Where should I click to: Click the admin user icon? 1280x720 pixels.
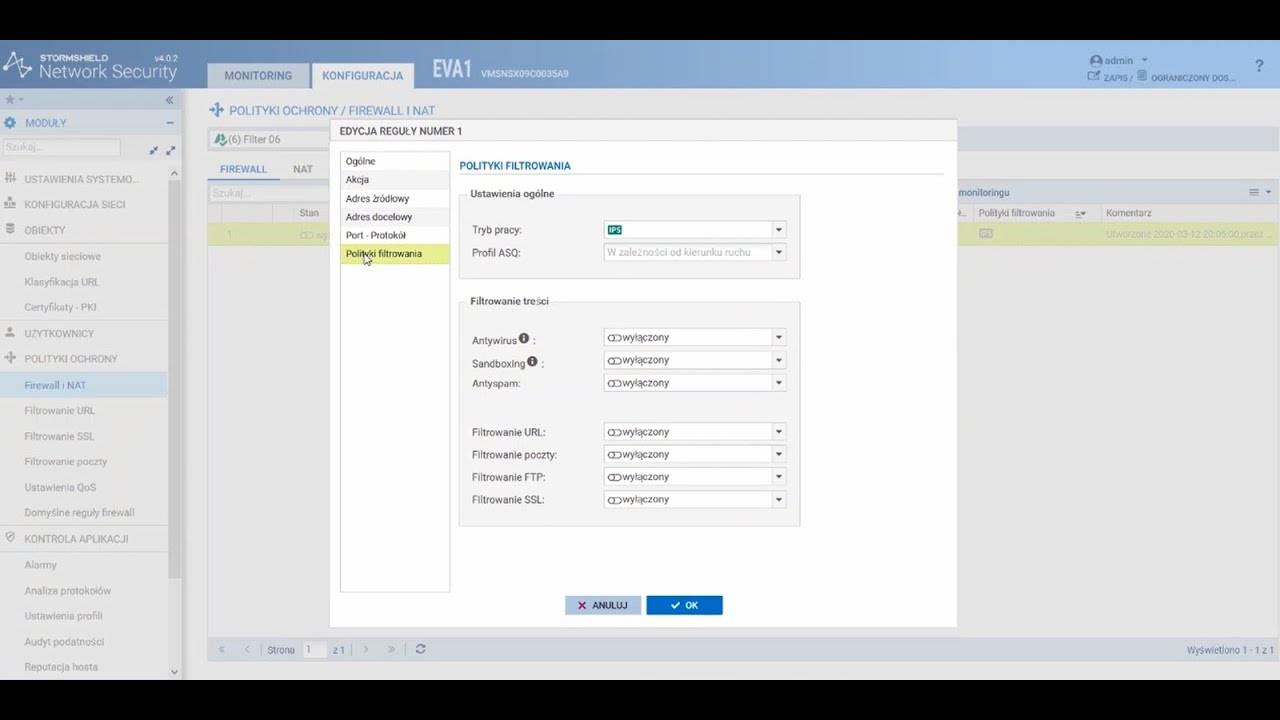coord(1096,61)
